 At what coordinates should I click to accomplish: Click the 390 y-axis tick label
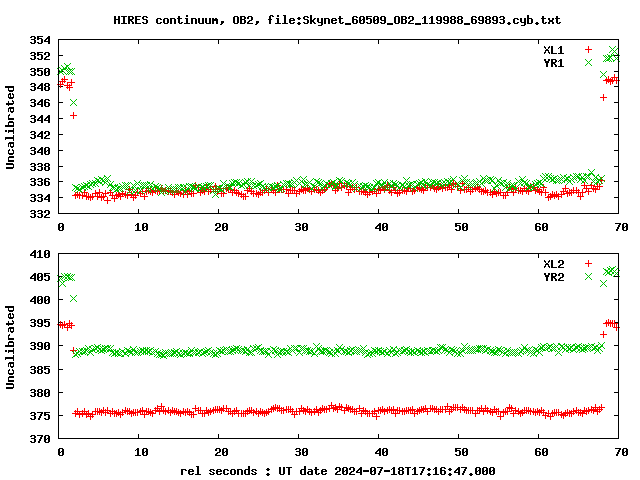click(x=40, y=346)
